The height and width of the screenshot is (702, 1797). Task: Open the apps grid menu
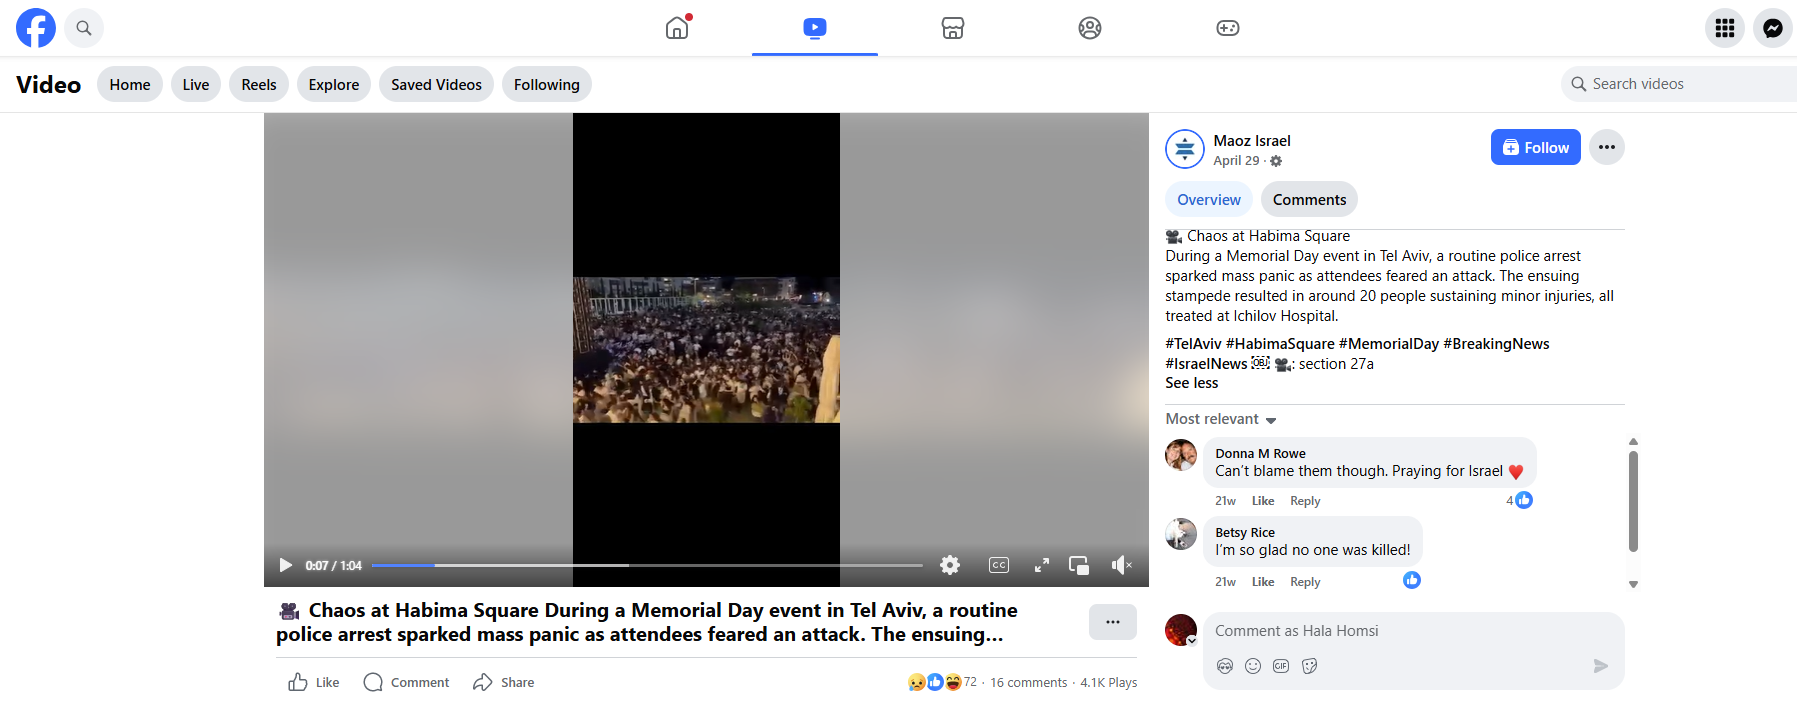pos(1725,28)
